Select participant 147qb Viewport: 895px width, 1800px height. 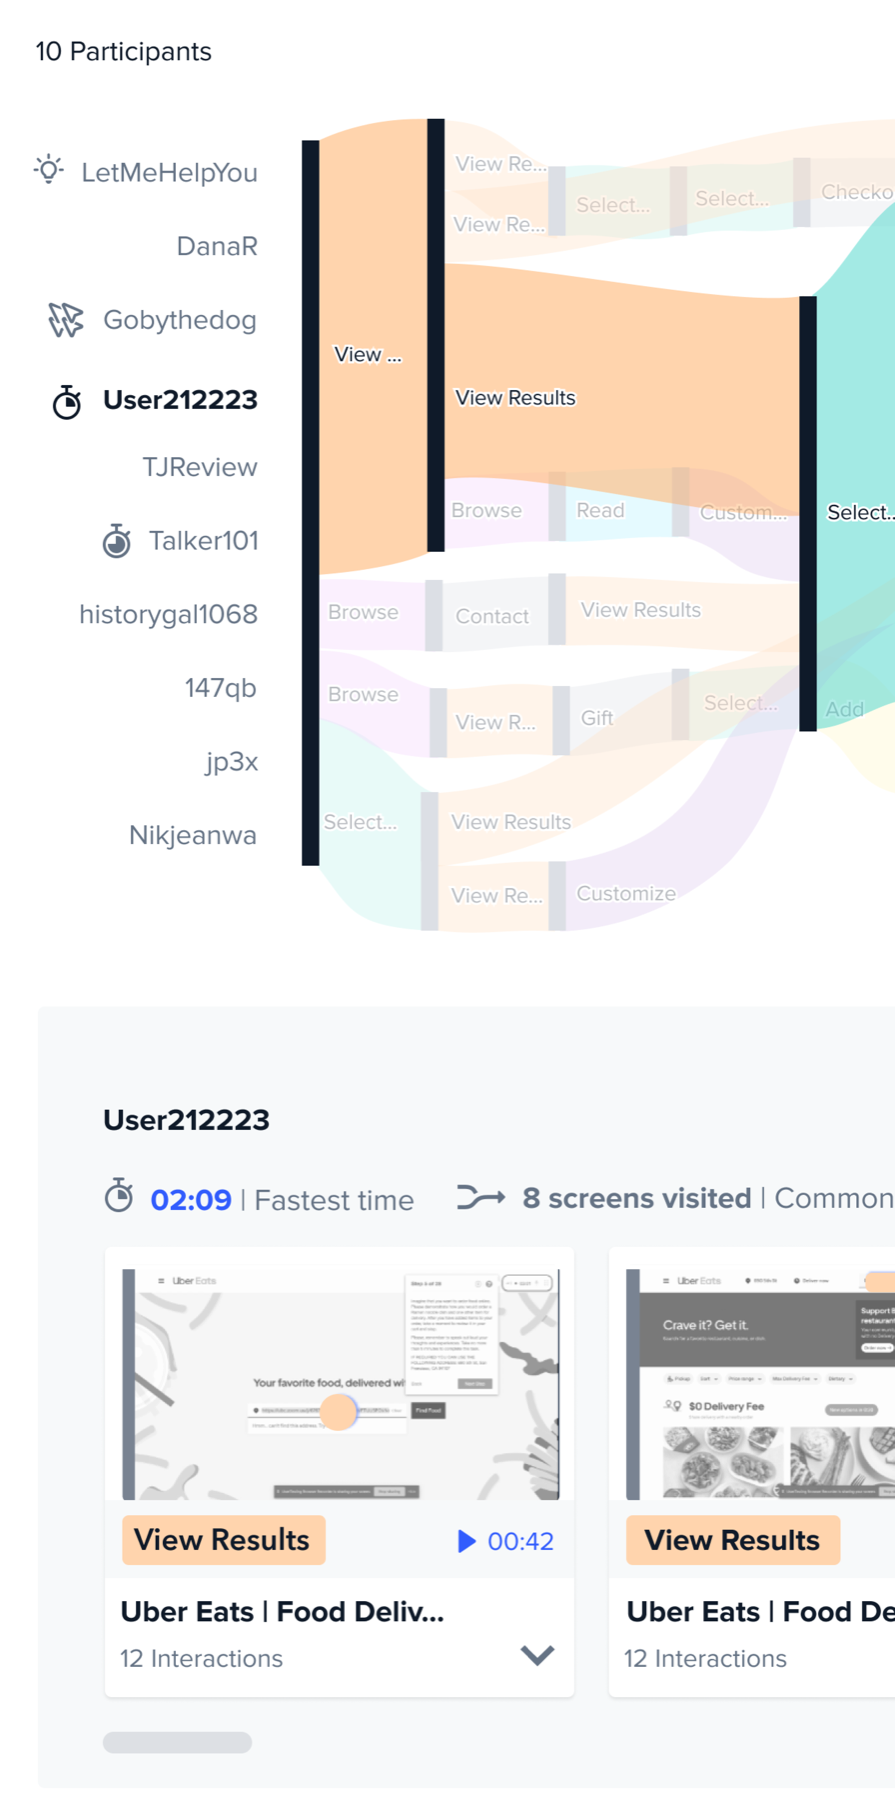[221, 688]
